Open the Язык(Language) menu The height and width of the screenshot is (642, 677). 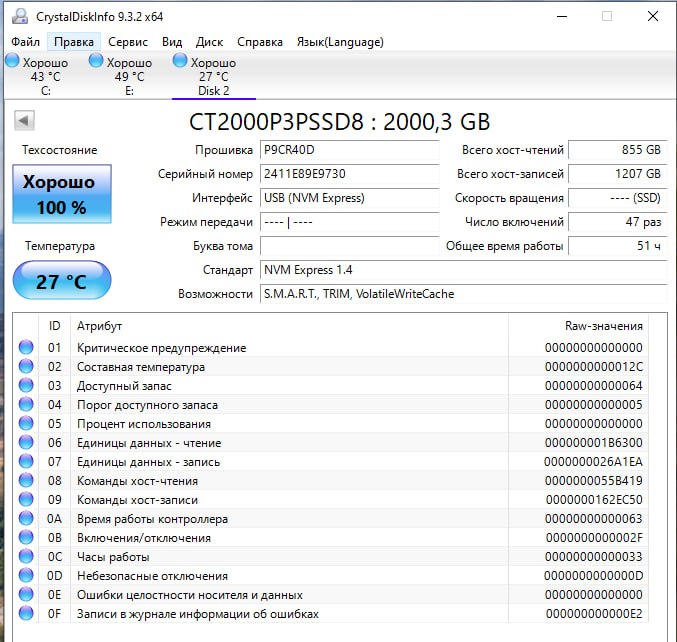point(340,42)
